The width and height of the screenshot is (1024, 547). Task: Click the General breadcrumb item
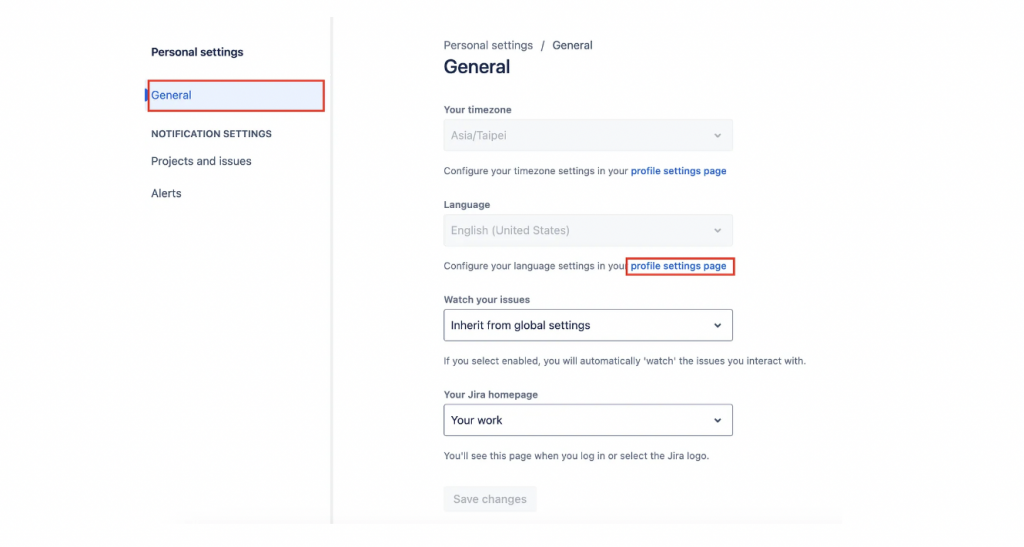click(572, 45)
